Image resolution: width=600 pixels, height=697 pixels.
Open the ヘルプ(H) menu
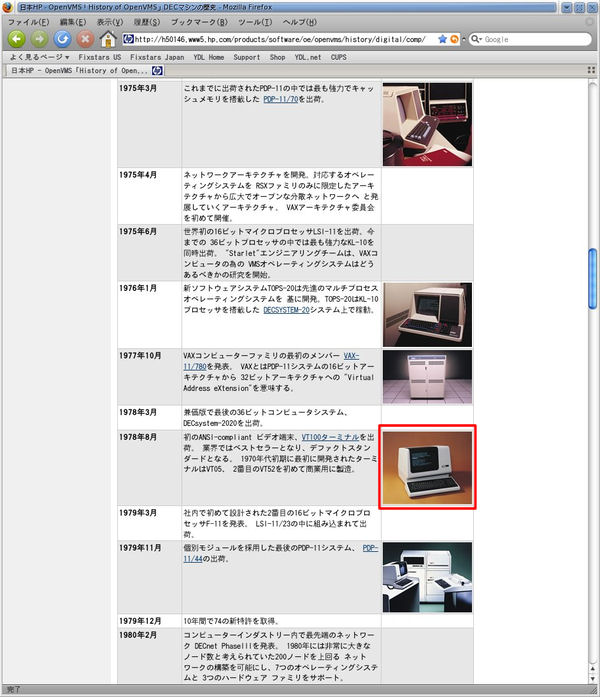point(300,22)
